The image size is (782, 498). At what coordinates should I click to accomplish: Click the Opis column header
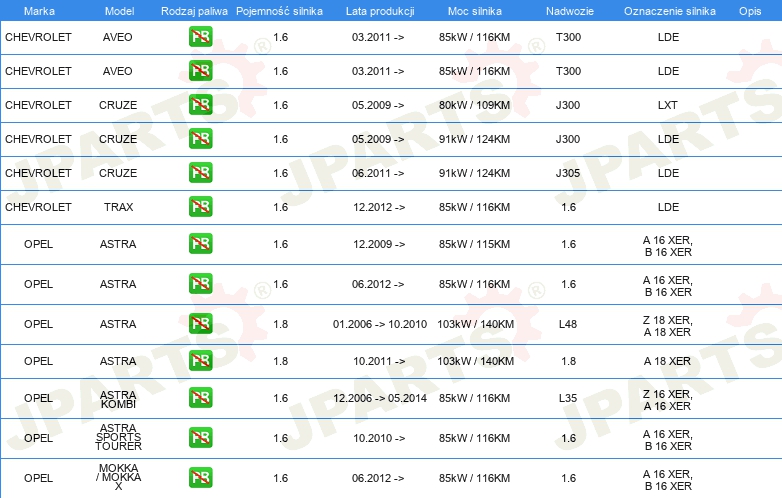point(750,11)
